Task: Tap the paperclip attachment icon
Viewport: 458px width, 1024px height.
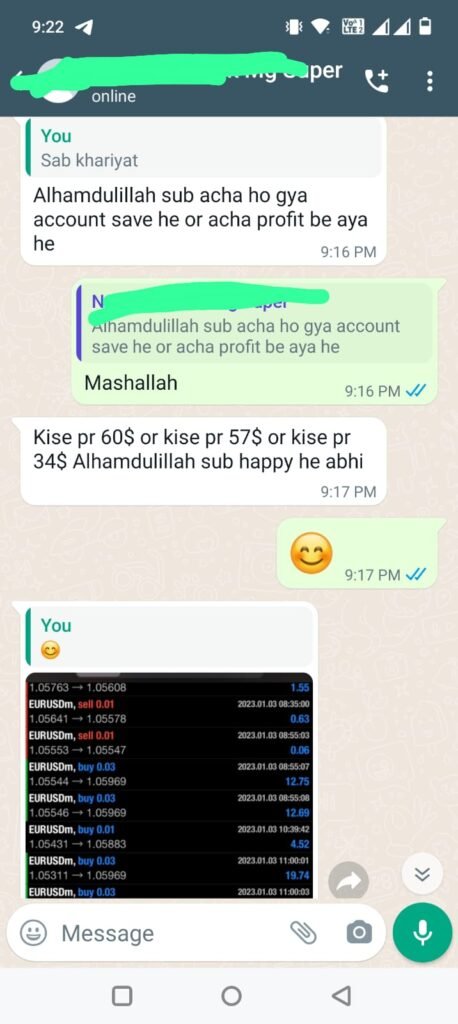Action: [304, 933]
